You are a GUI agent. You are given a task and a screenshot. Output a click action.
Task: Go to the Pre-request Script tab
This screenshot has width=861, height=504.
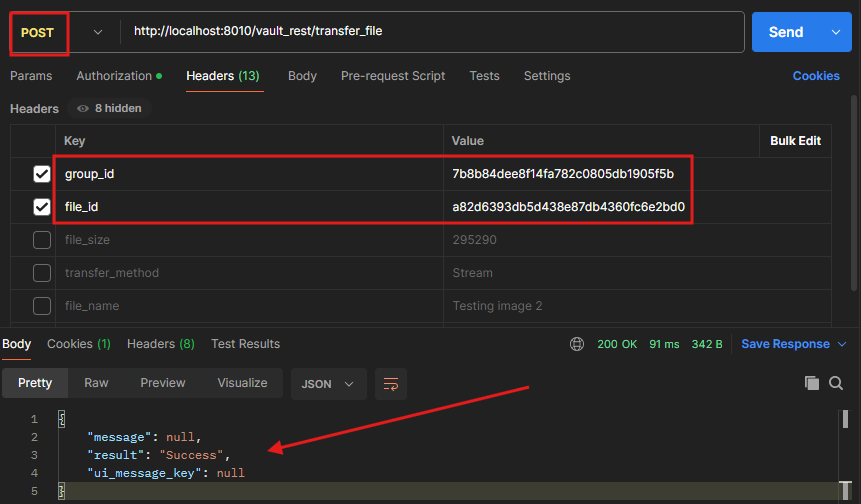[393, 76]
